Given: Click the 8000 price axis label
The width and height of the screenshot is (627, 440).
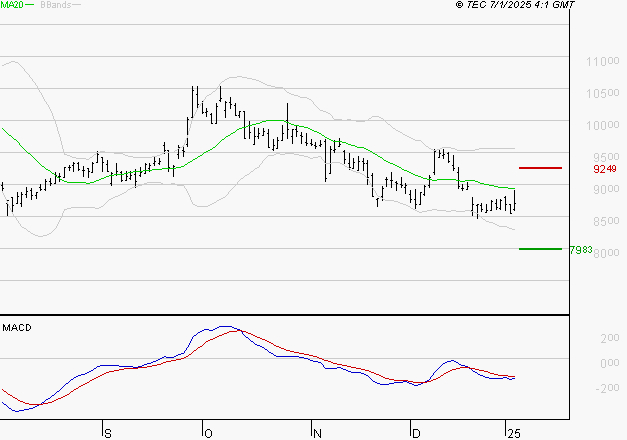Looking at the screenshot, I should coord(606,253).
